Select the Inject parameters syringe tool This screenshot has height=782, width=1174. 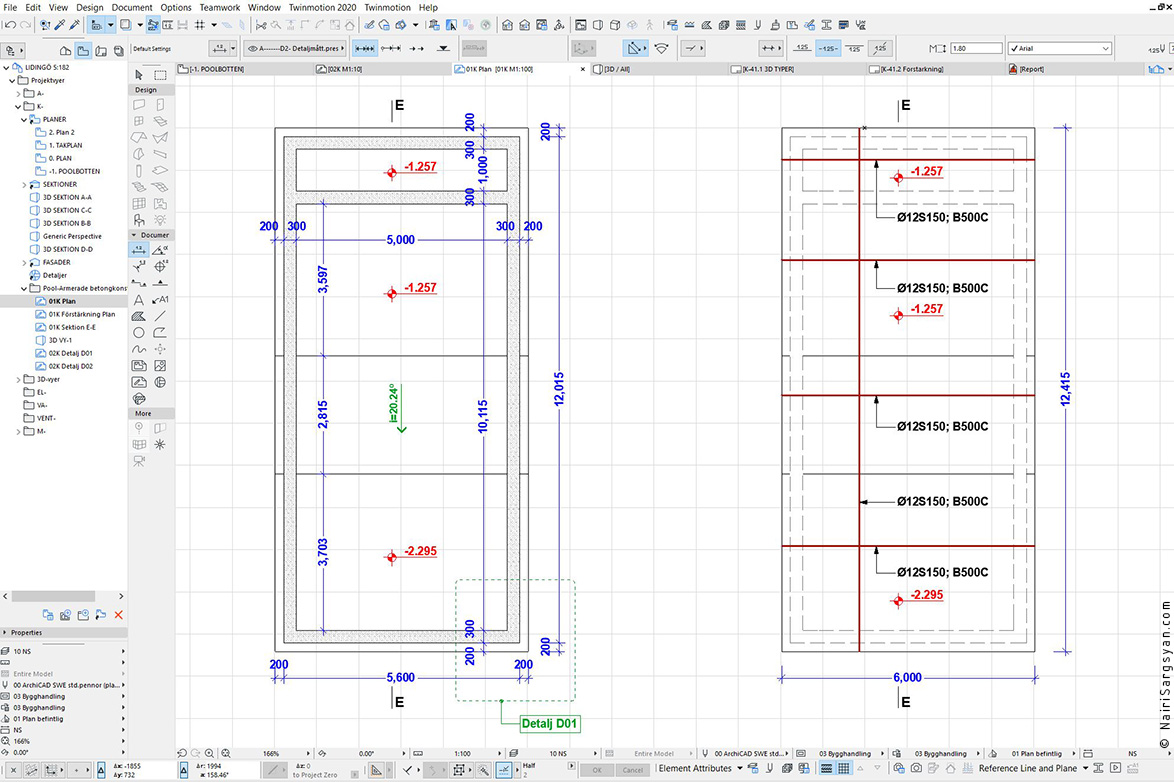coord(74,25)
